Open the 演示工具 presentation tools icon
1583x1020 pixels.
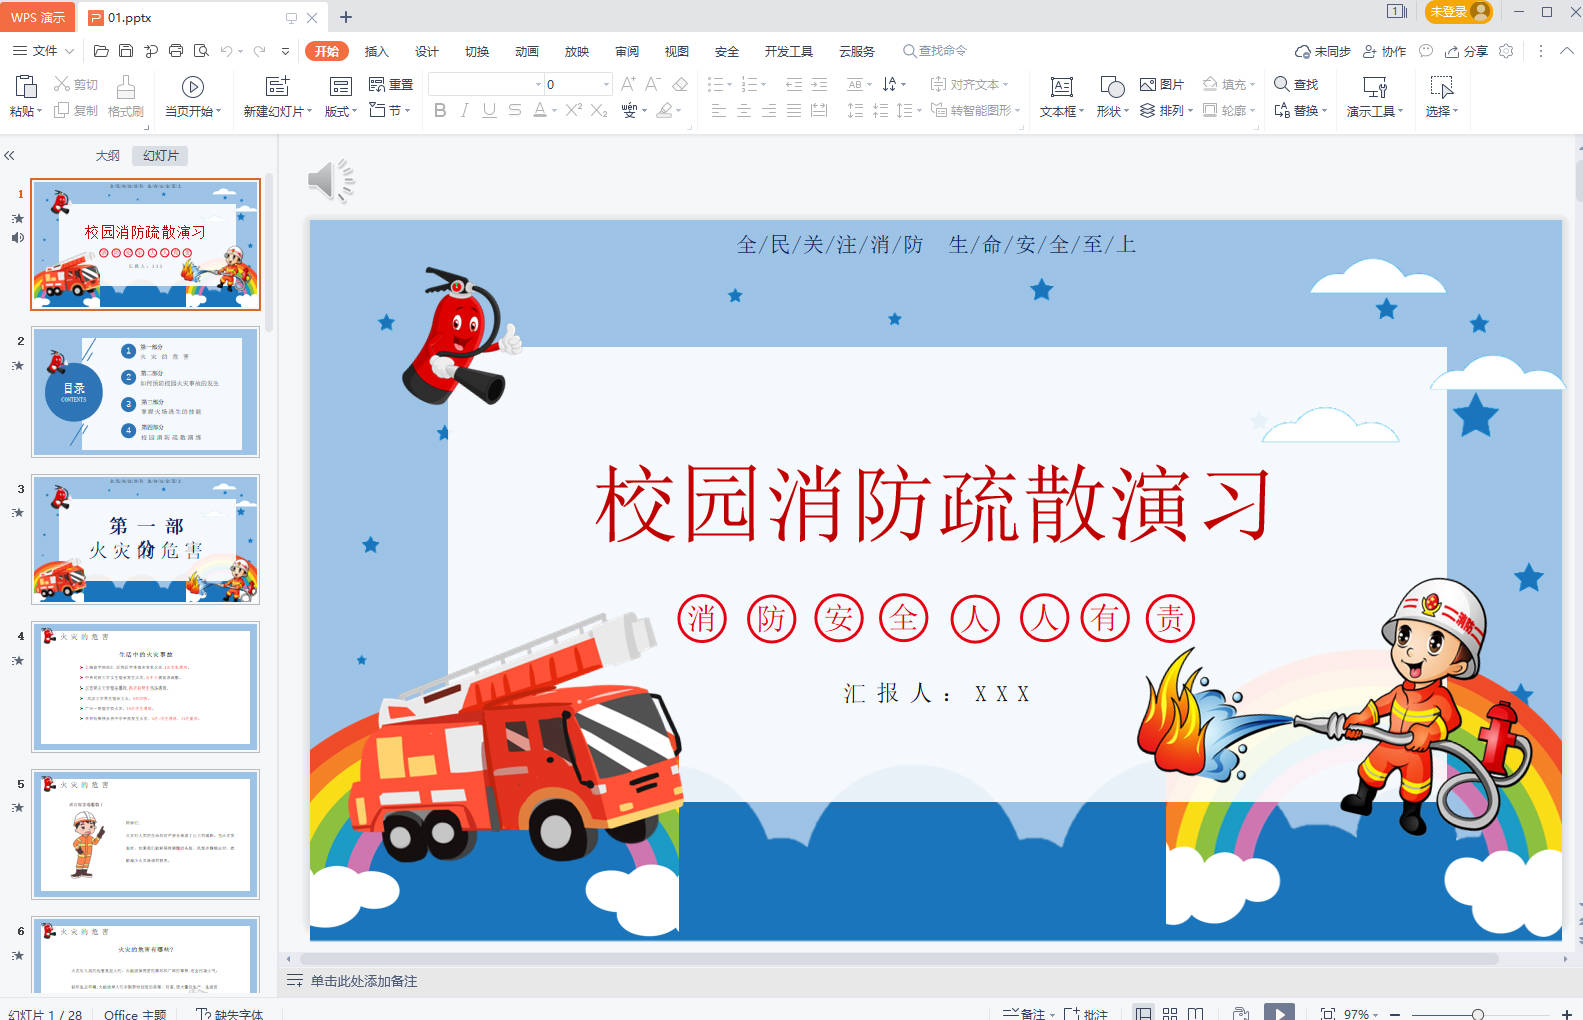(1375, 87)
